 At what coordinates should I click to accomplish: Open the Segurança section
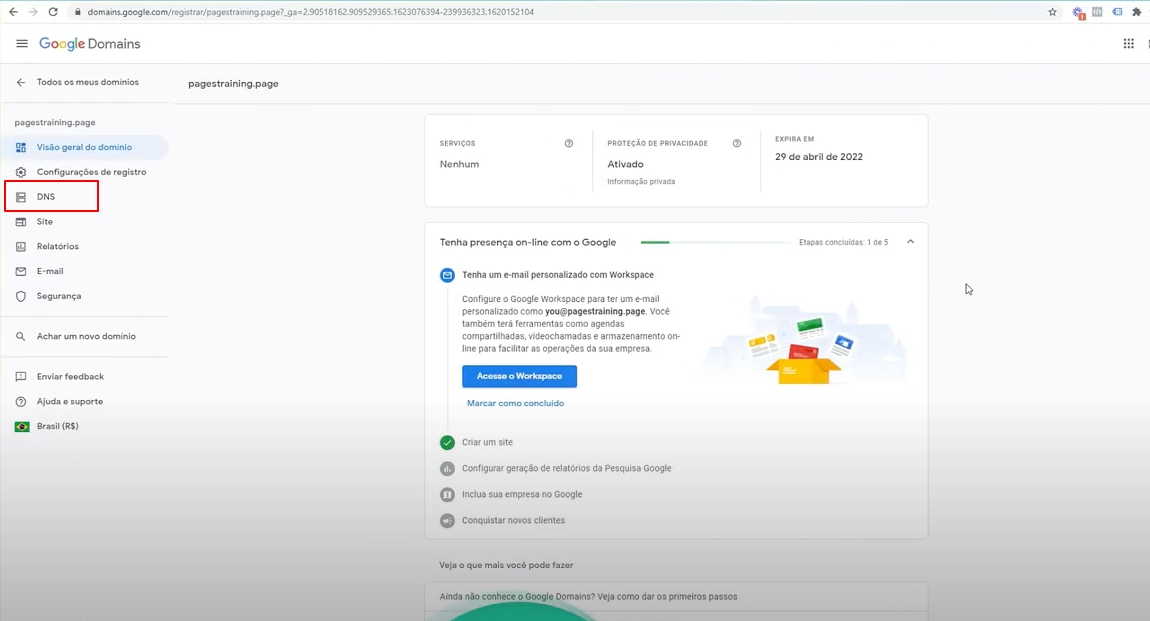(59, 296)
